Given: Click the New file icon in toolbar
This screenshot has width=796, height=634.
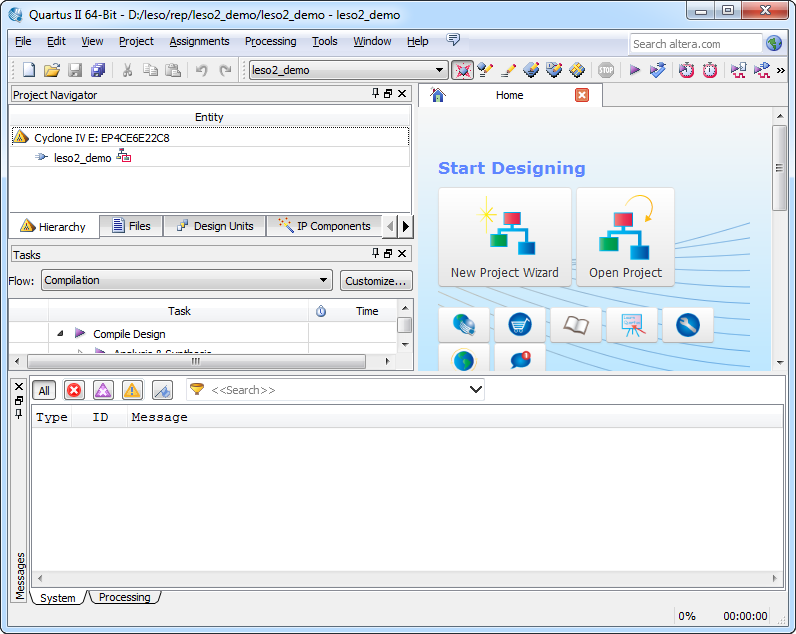Looking at the screenshot, I should (29, 70).
